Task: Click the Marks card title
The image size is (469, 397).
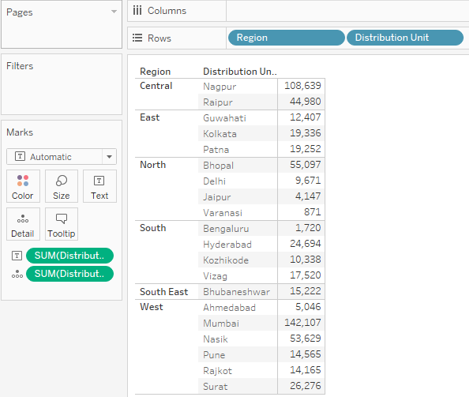Action: pyautogui.click(x=20, y=132)
